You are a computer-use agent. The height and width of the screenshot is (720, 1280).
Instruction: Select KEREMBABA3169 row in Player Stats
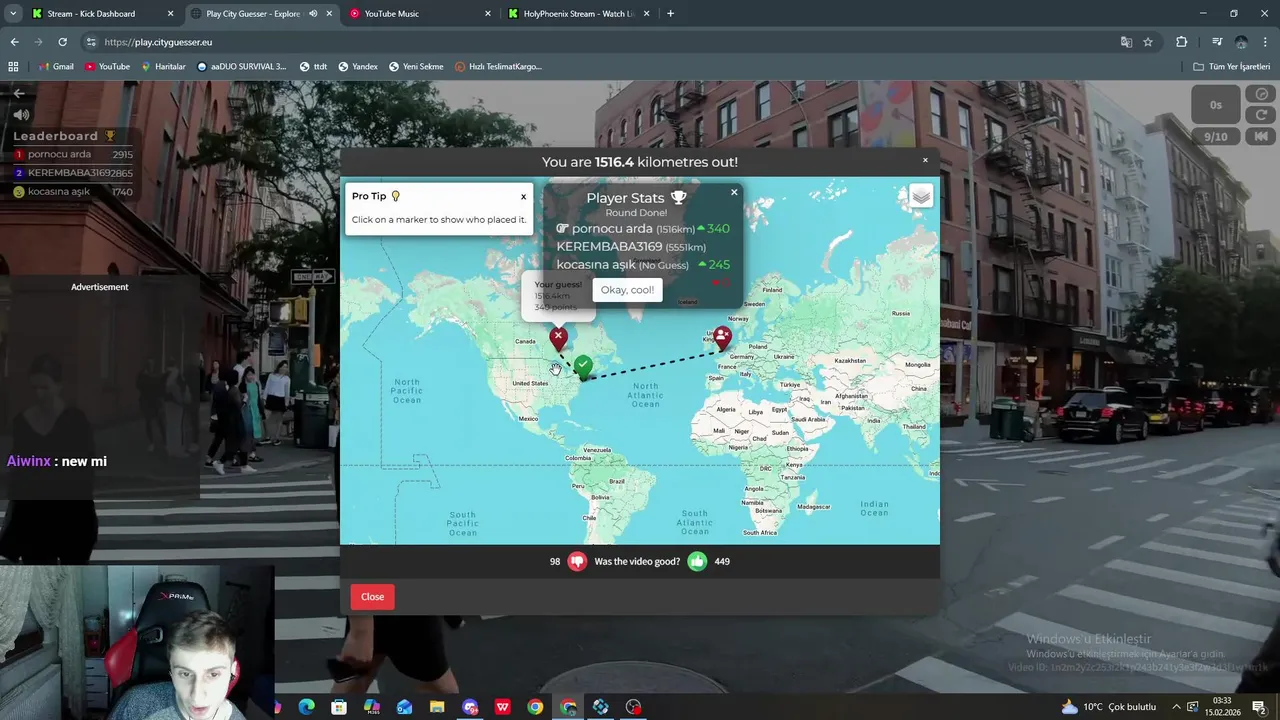(x=631, y=247)
